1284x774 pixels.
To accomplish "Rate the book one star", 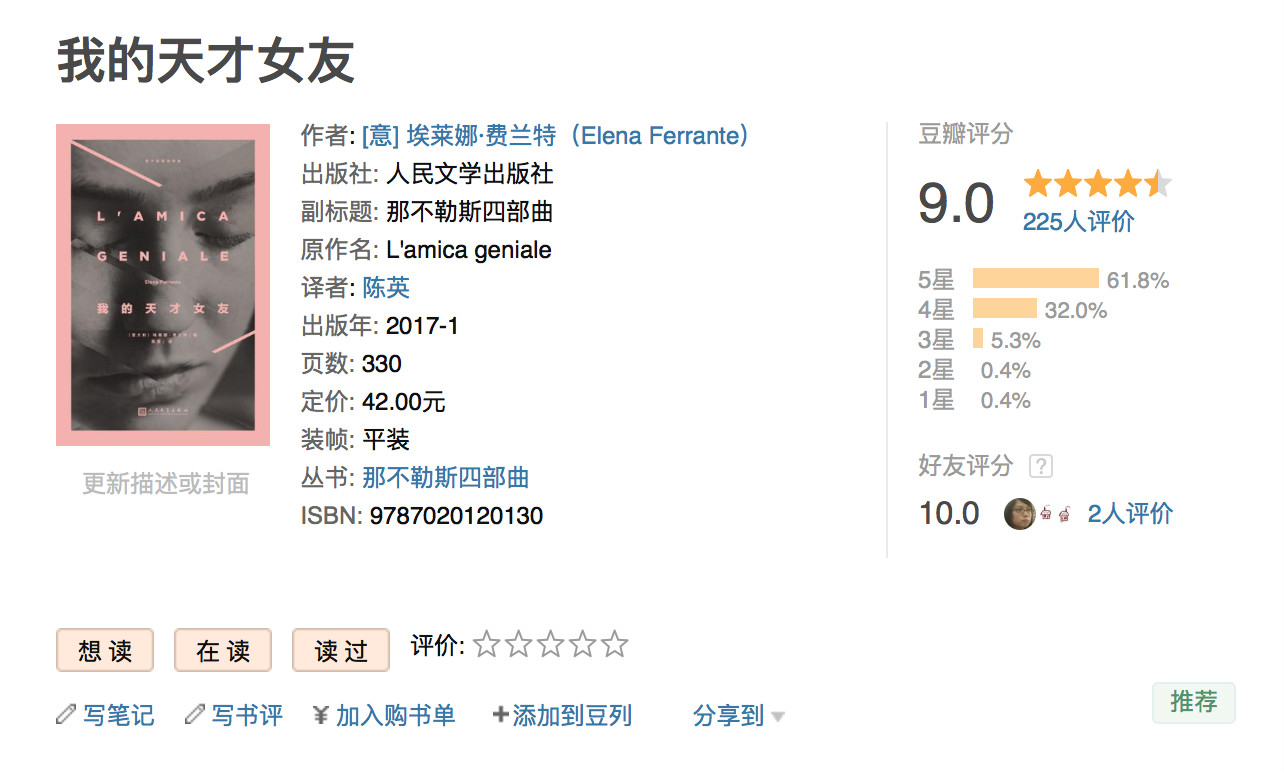I will (x=486, y=645).
